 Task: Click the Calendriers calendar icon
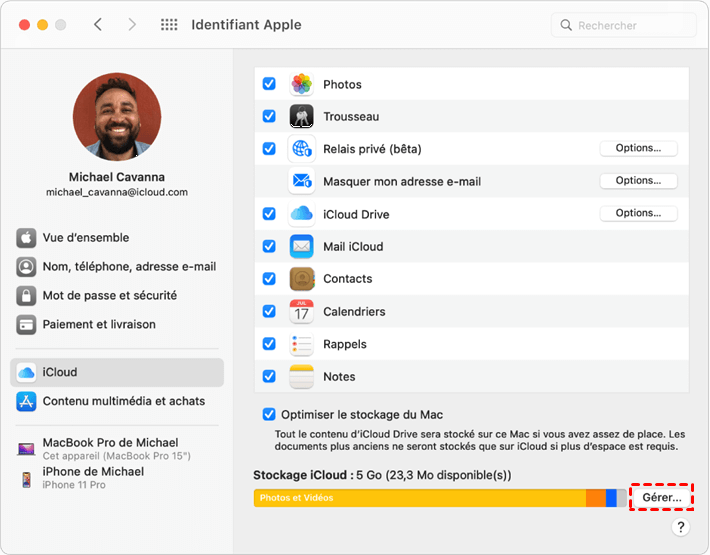pyautogui.click(x=301, y=311)
